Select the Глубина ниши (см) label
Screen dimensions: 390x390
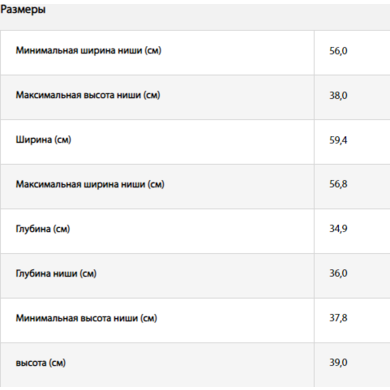tap(56, 274)
